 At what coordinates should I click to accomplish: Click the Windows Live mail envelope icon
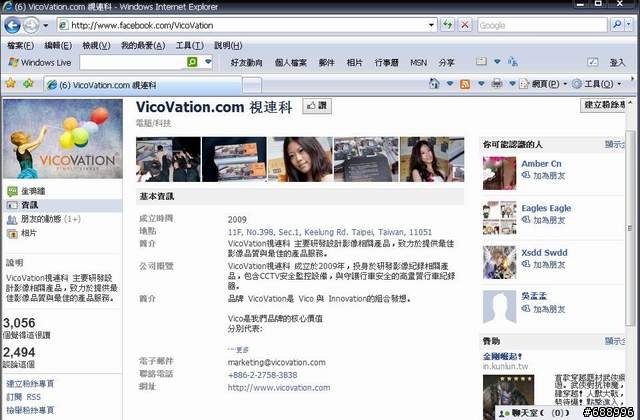(x=481, y=62)
